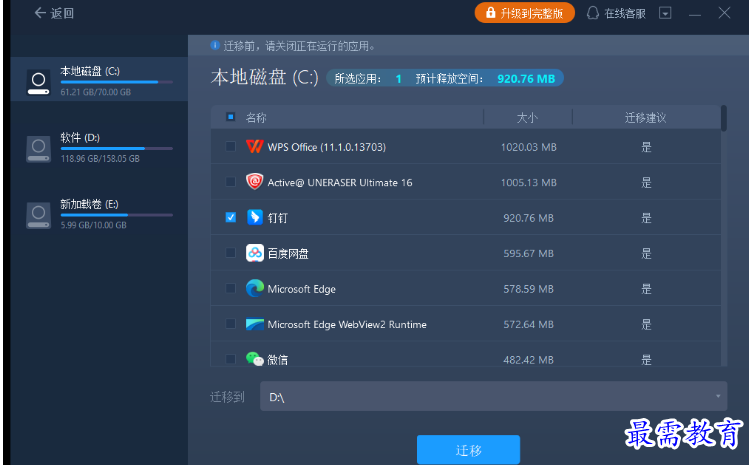Click the 482.42 MB size value

coord(528,359)
